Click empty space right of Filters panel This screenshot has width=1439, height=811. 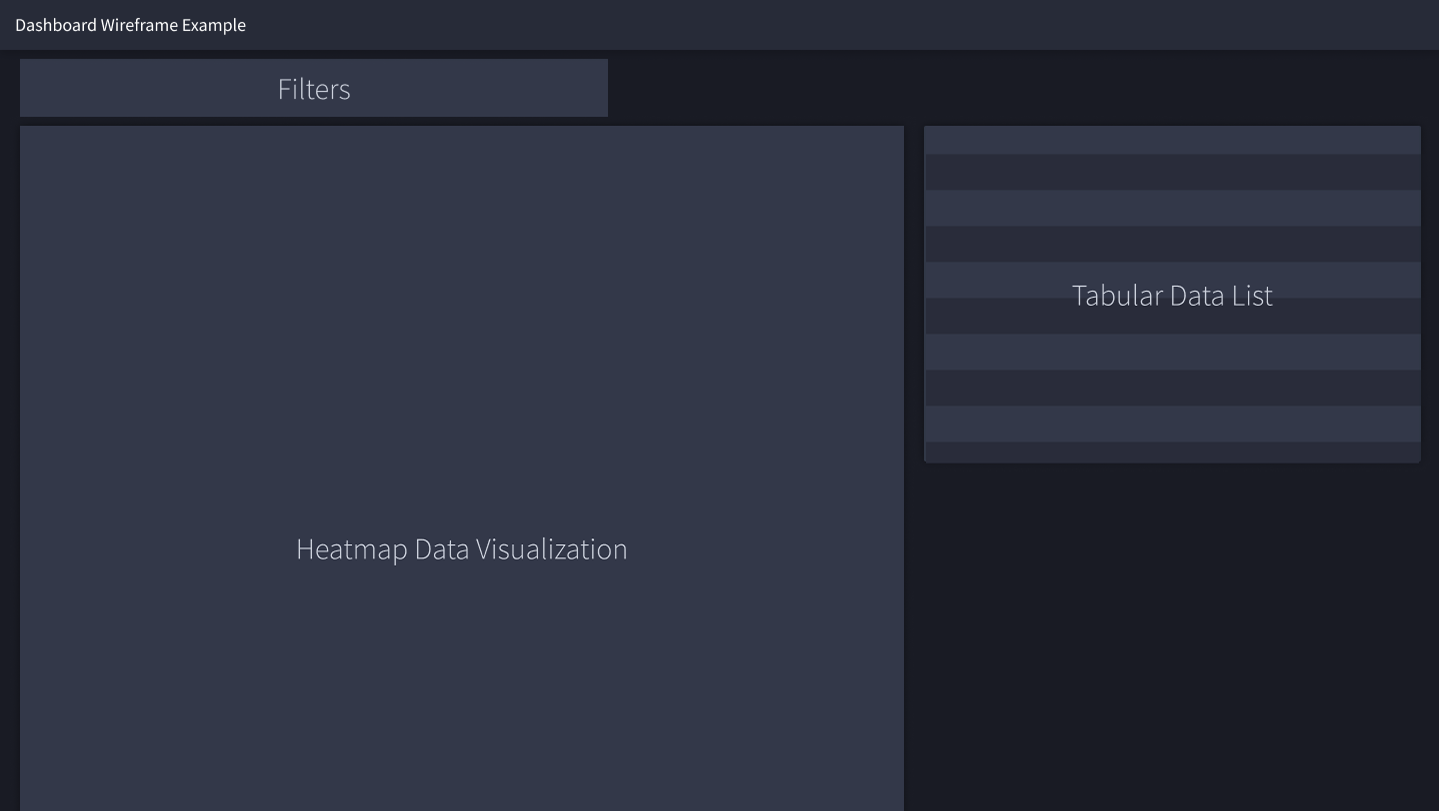(x=1000, y=88)
